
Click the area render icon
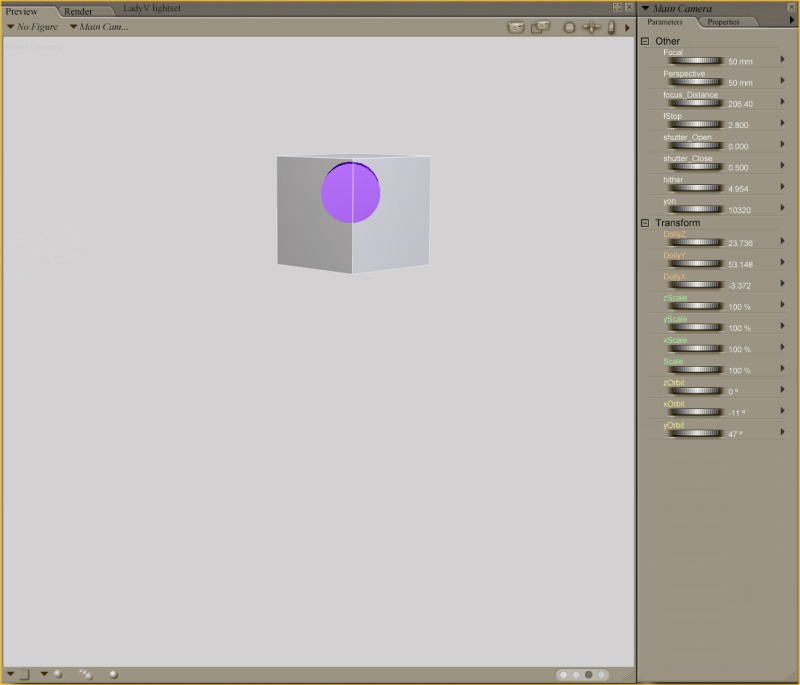pyautogui.click(x=540, y=27)
